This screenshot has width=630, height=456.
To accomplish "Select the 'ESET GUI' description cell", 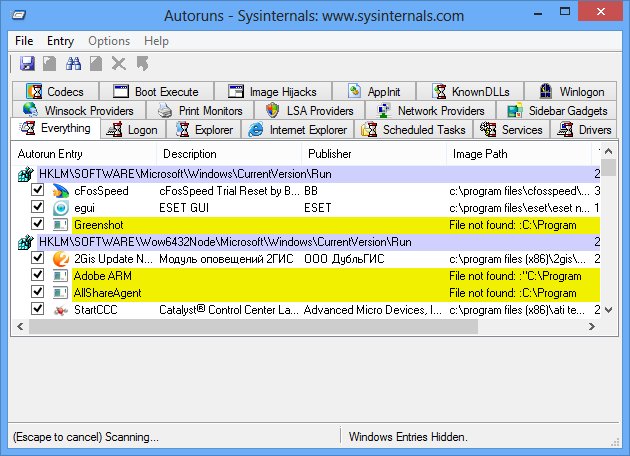I will (x=184, y=208).
